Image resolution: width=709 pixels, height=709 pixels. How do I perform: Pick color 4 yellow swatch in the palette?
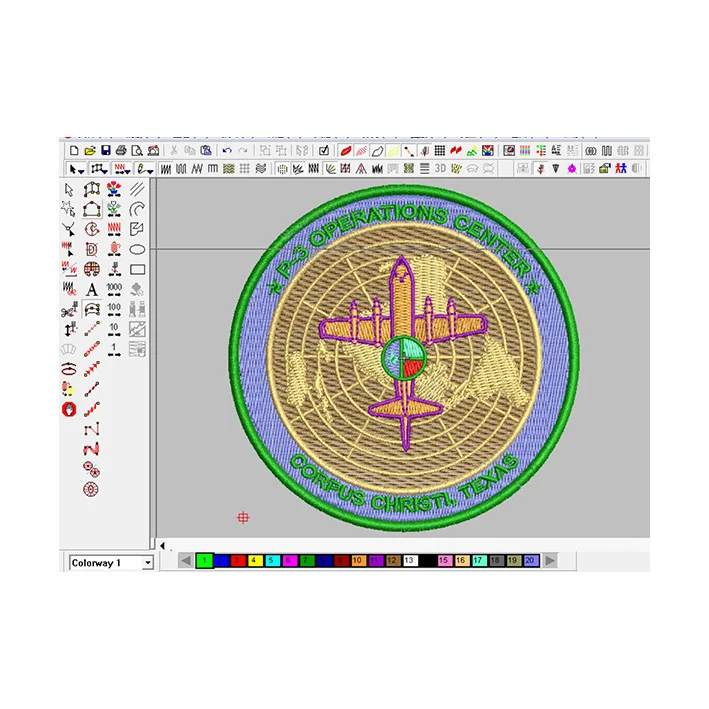click(255, 561)
